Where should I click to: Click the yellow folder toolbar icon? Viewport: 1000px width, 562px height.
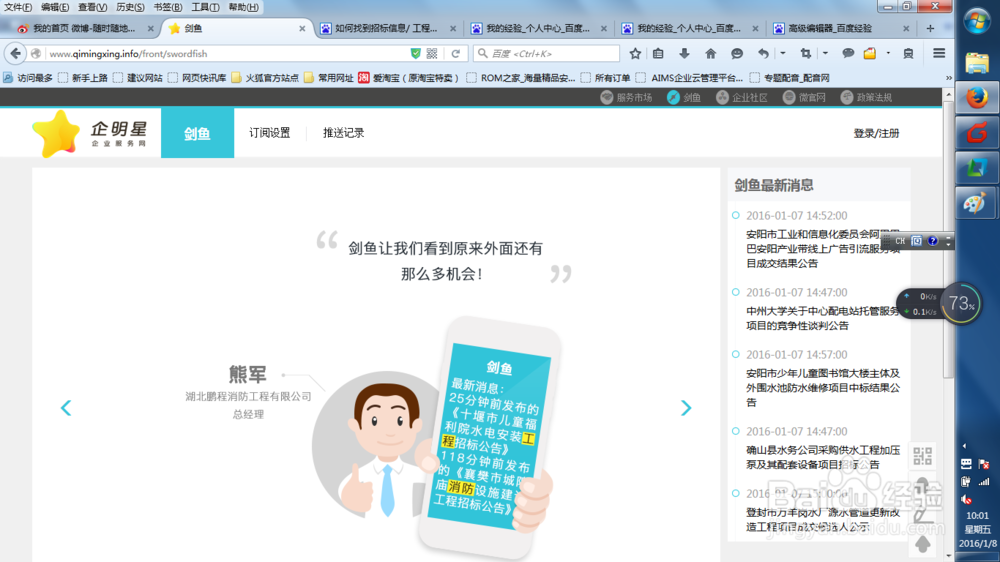pyautogui.click(x=870, y=54)
